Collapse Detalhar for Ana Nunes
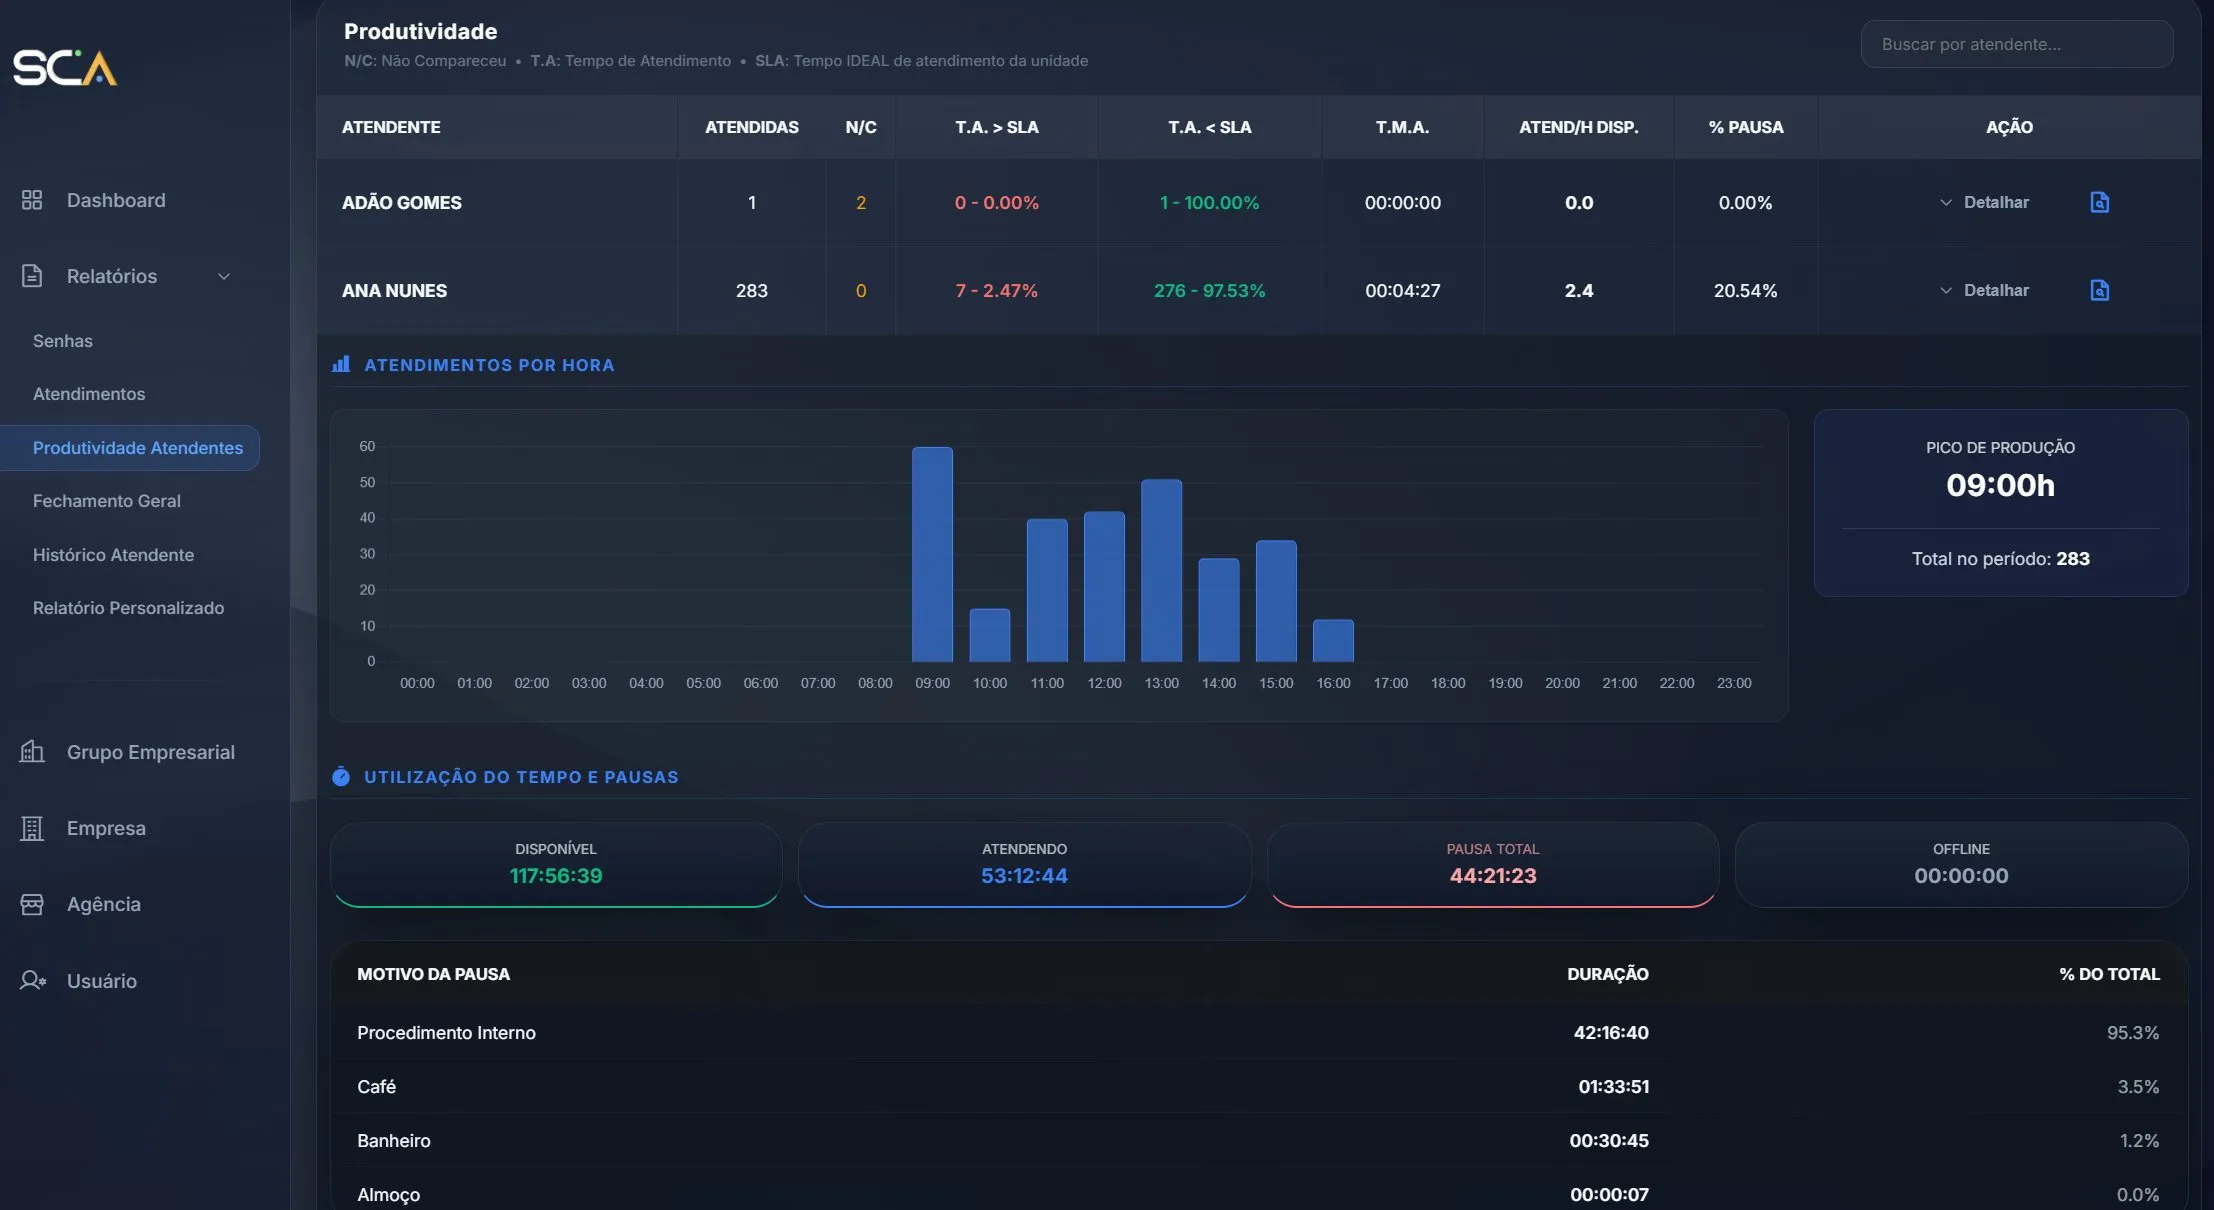Image resolution: width=2214 pixels, height=1210 pixels. (1985, 290)
